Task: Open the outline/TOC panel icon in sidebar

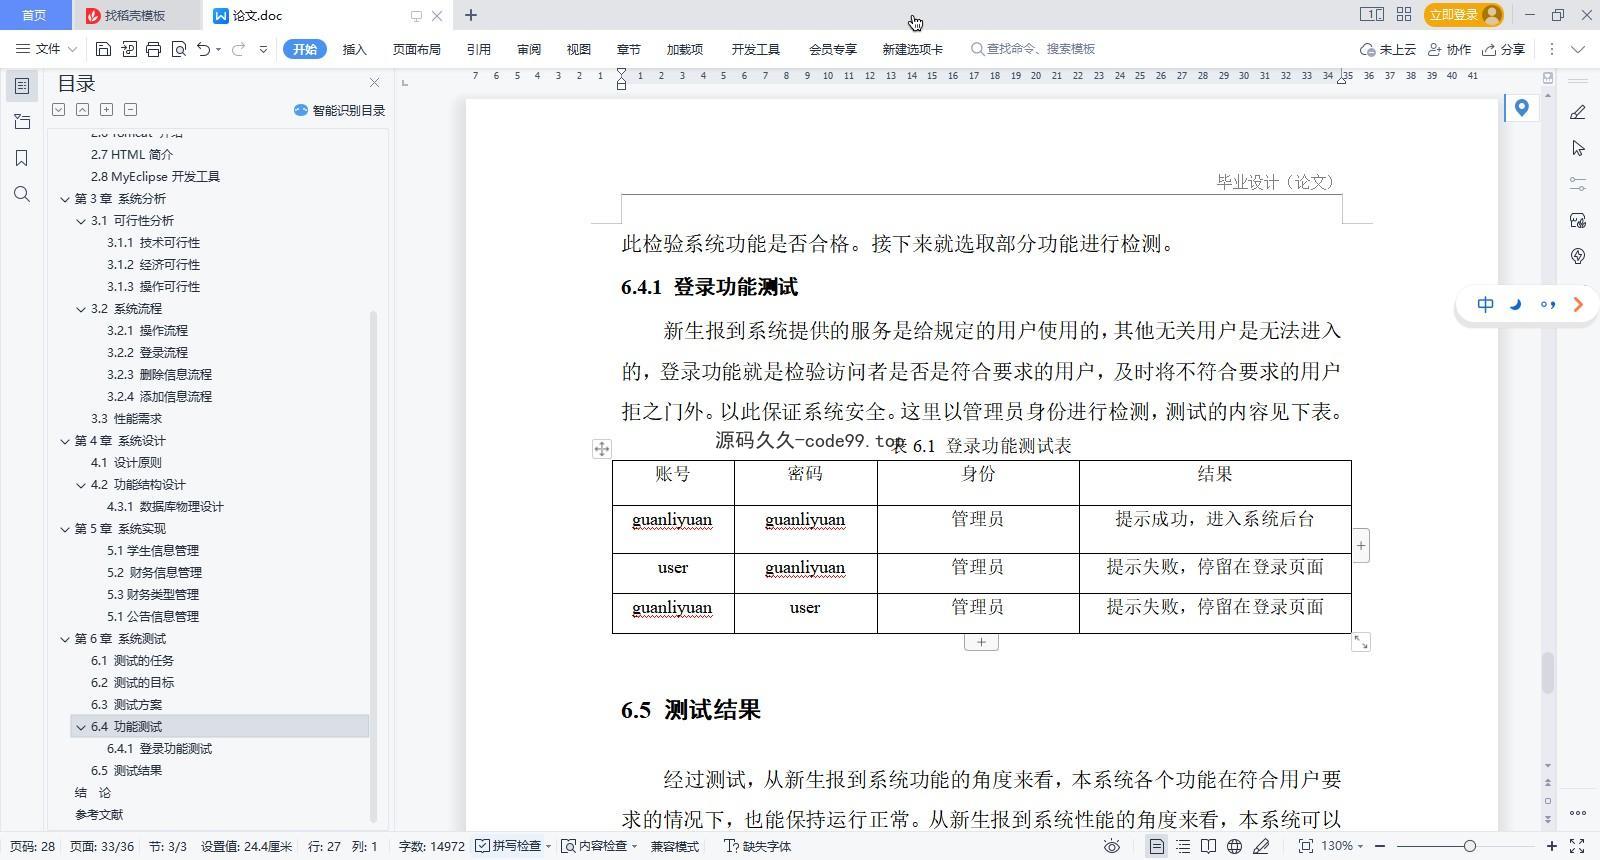Action: [22, 86]
